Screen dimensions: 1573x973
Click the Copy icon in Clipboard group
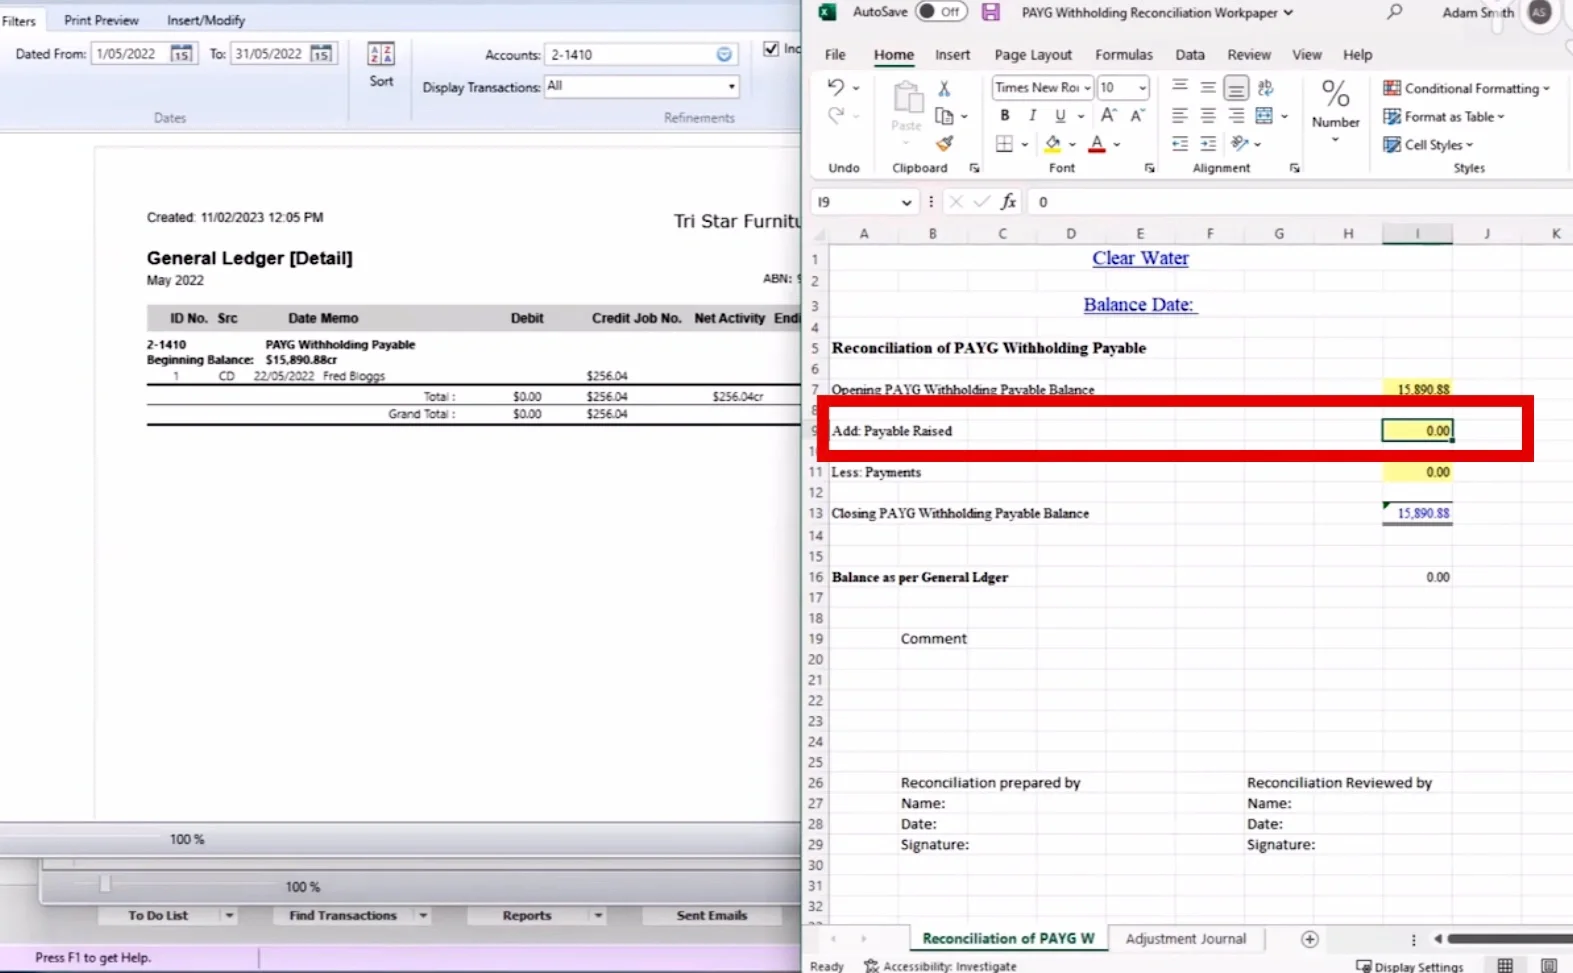tap(943, 116)
